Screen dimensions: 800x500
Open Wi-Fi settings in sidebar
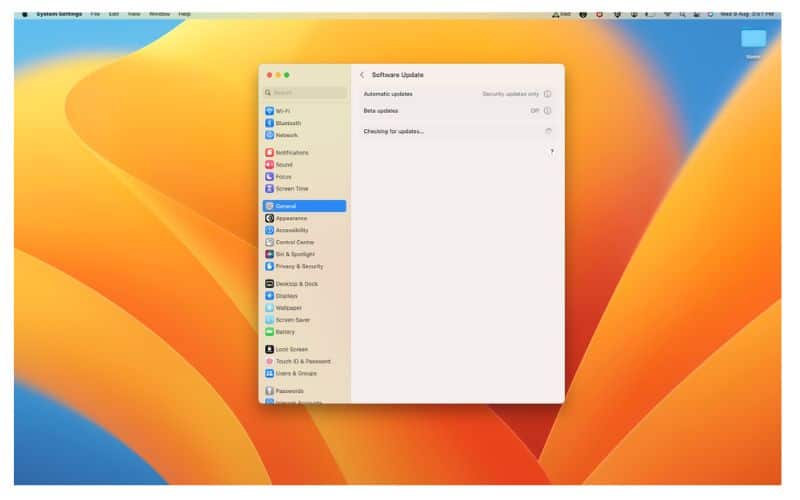pos(283,111)
